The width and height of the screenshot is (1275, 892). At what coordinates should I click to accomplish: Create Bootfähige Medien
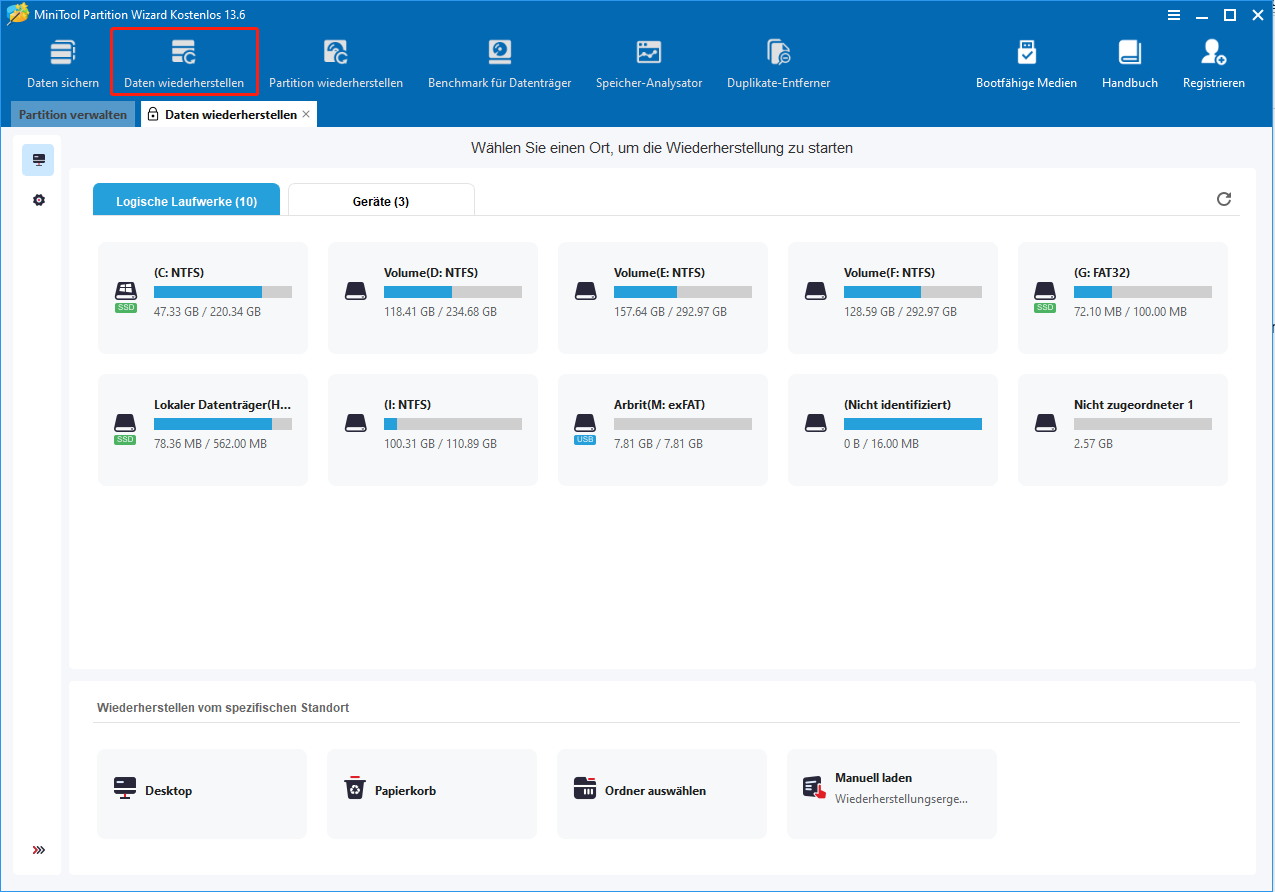click(1026, 64)
